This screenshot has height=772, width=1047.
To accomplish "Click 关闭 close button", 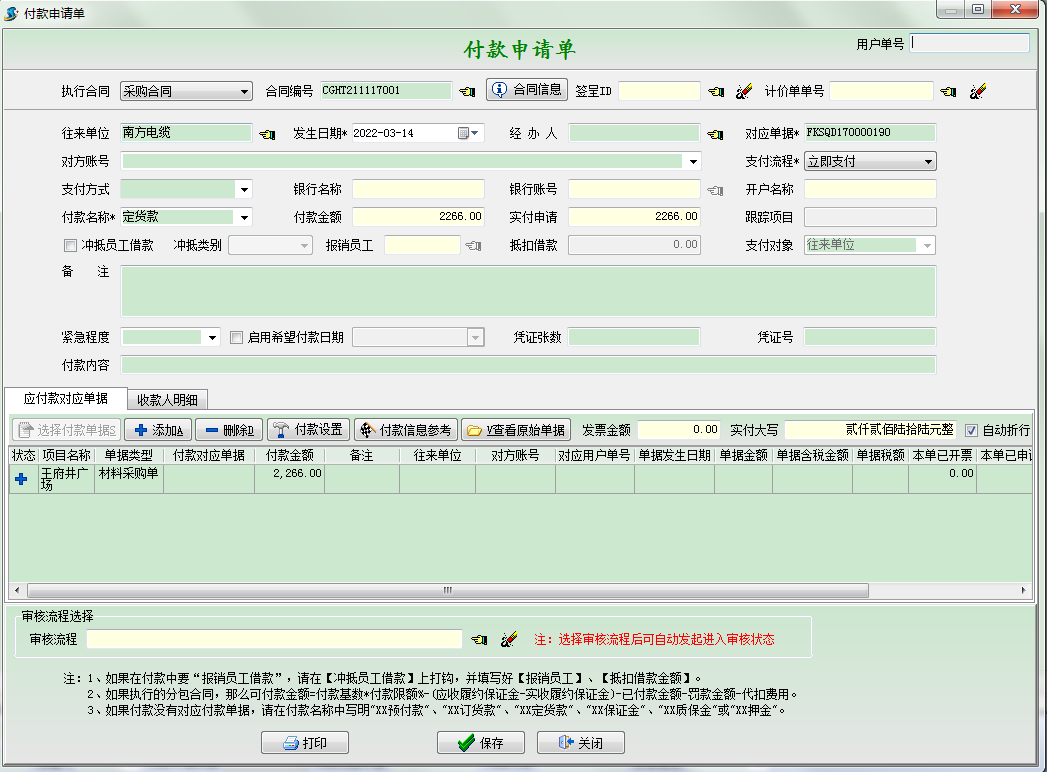I will coord(581,743).
